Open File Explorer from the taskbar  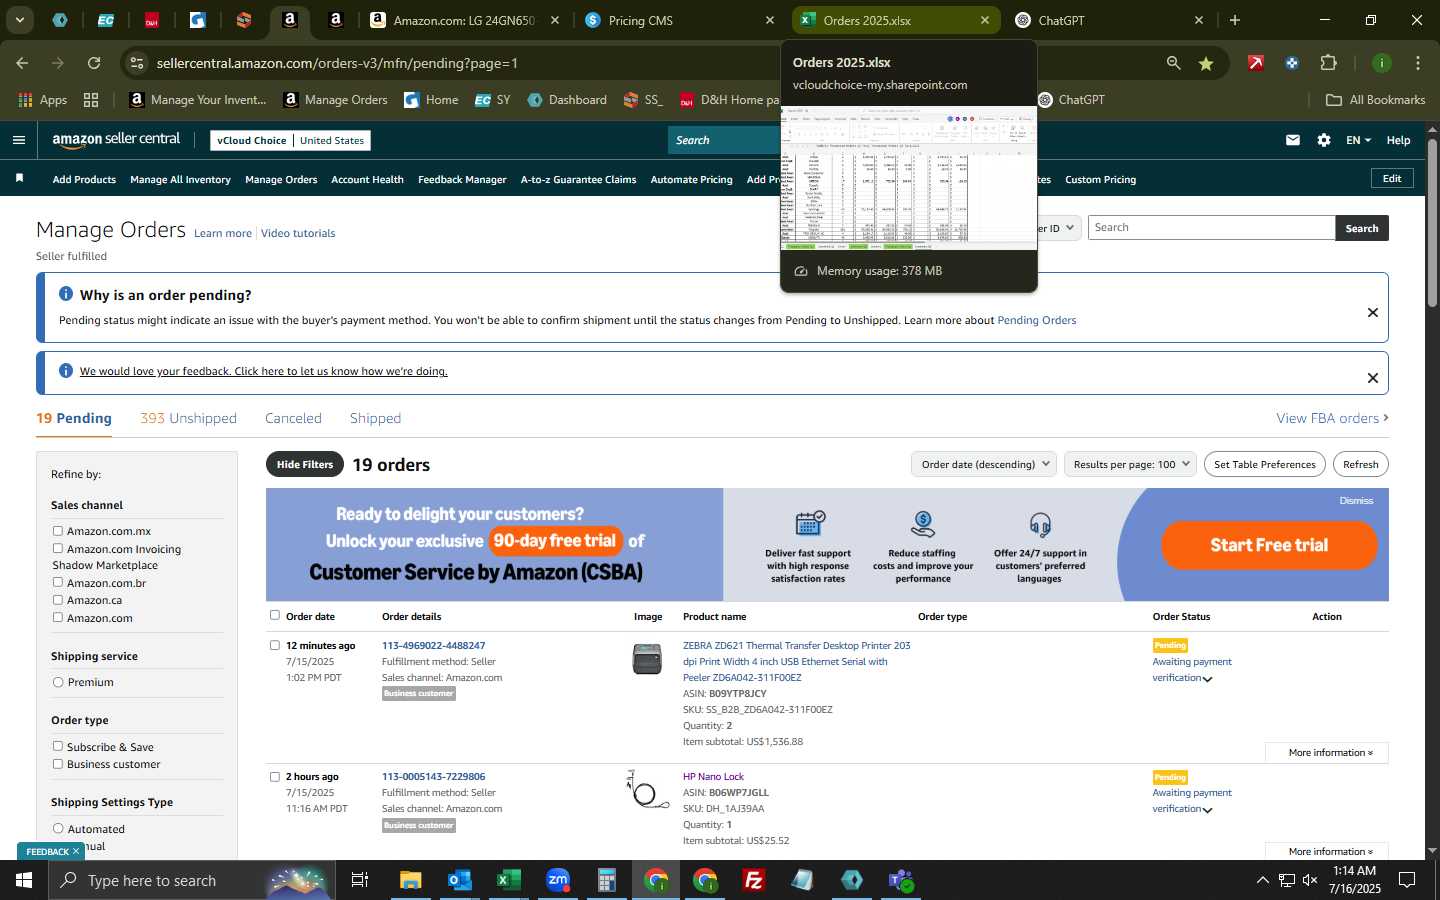point(410,880)
